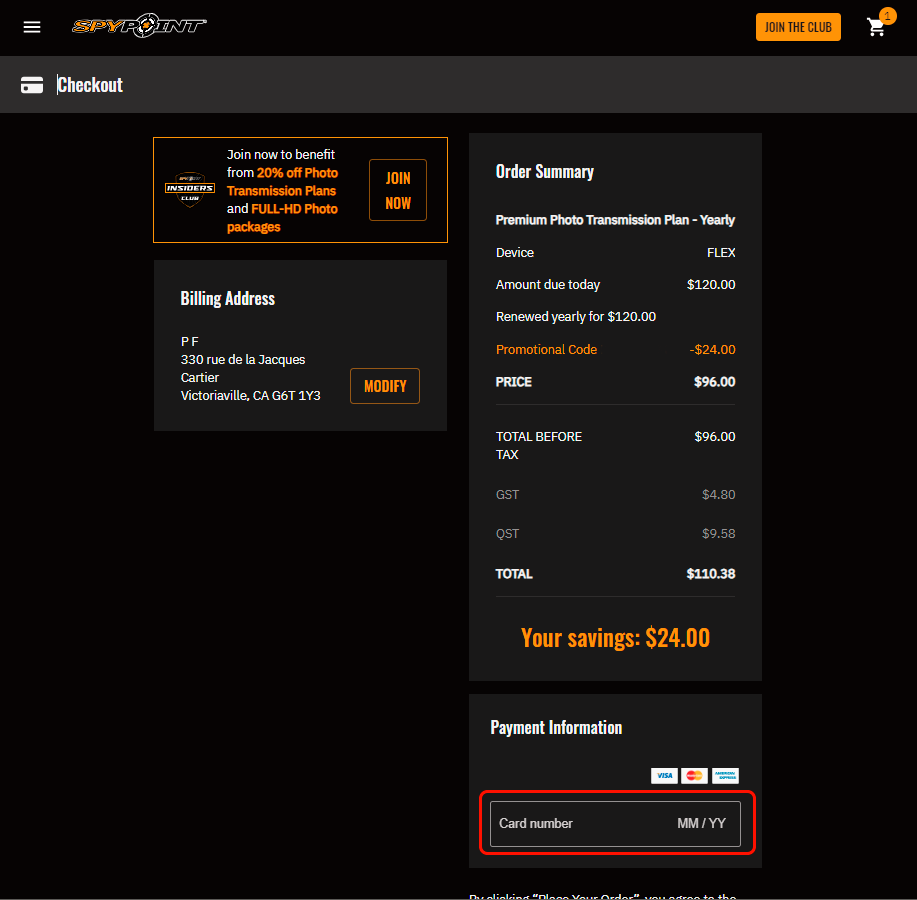This screenshot has width=917, height=900.
Task: Click the Join The Club button
Action: click(x=798, y=27)
